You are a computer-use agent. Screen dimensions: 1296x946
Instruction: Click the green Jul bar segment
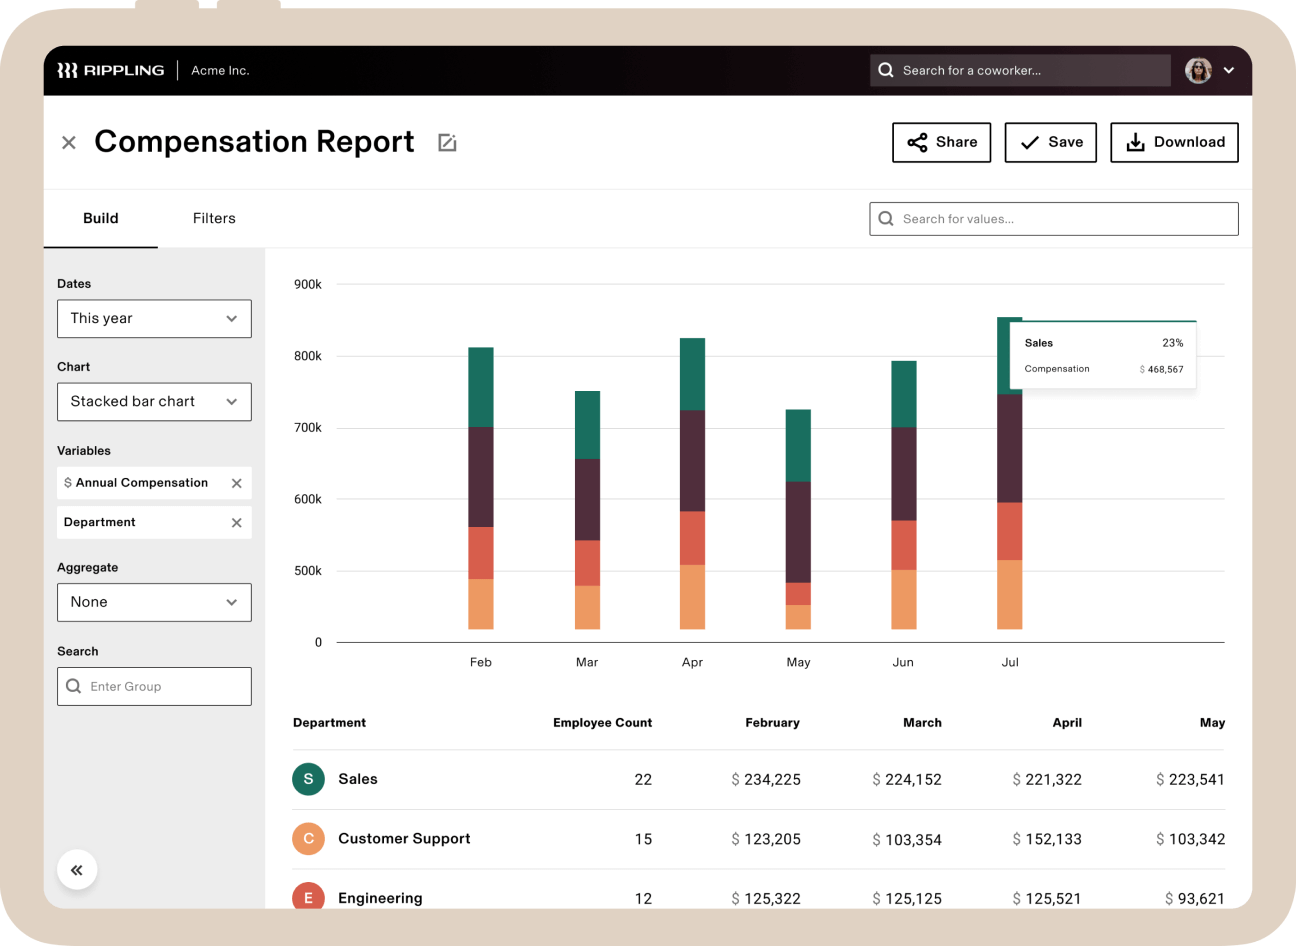coord(1003,356)
